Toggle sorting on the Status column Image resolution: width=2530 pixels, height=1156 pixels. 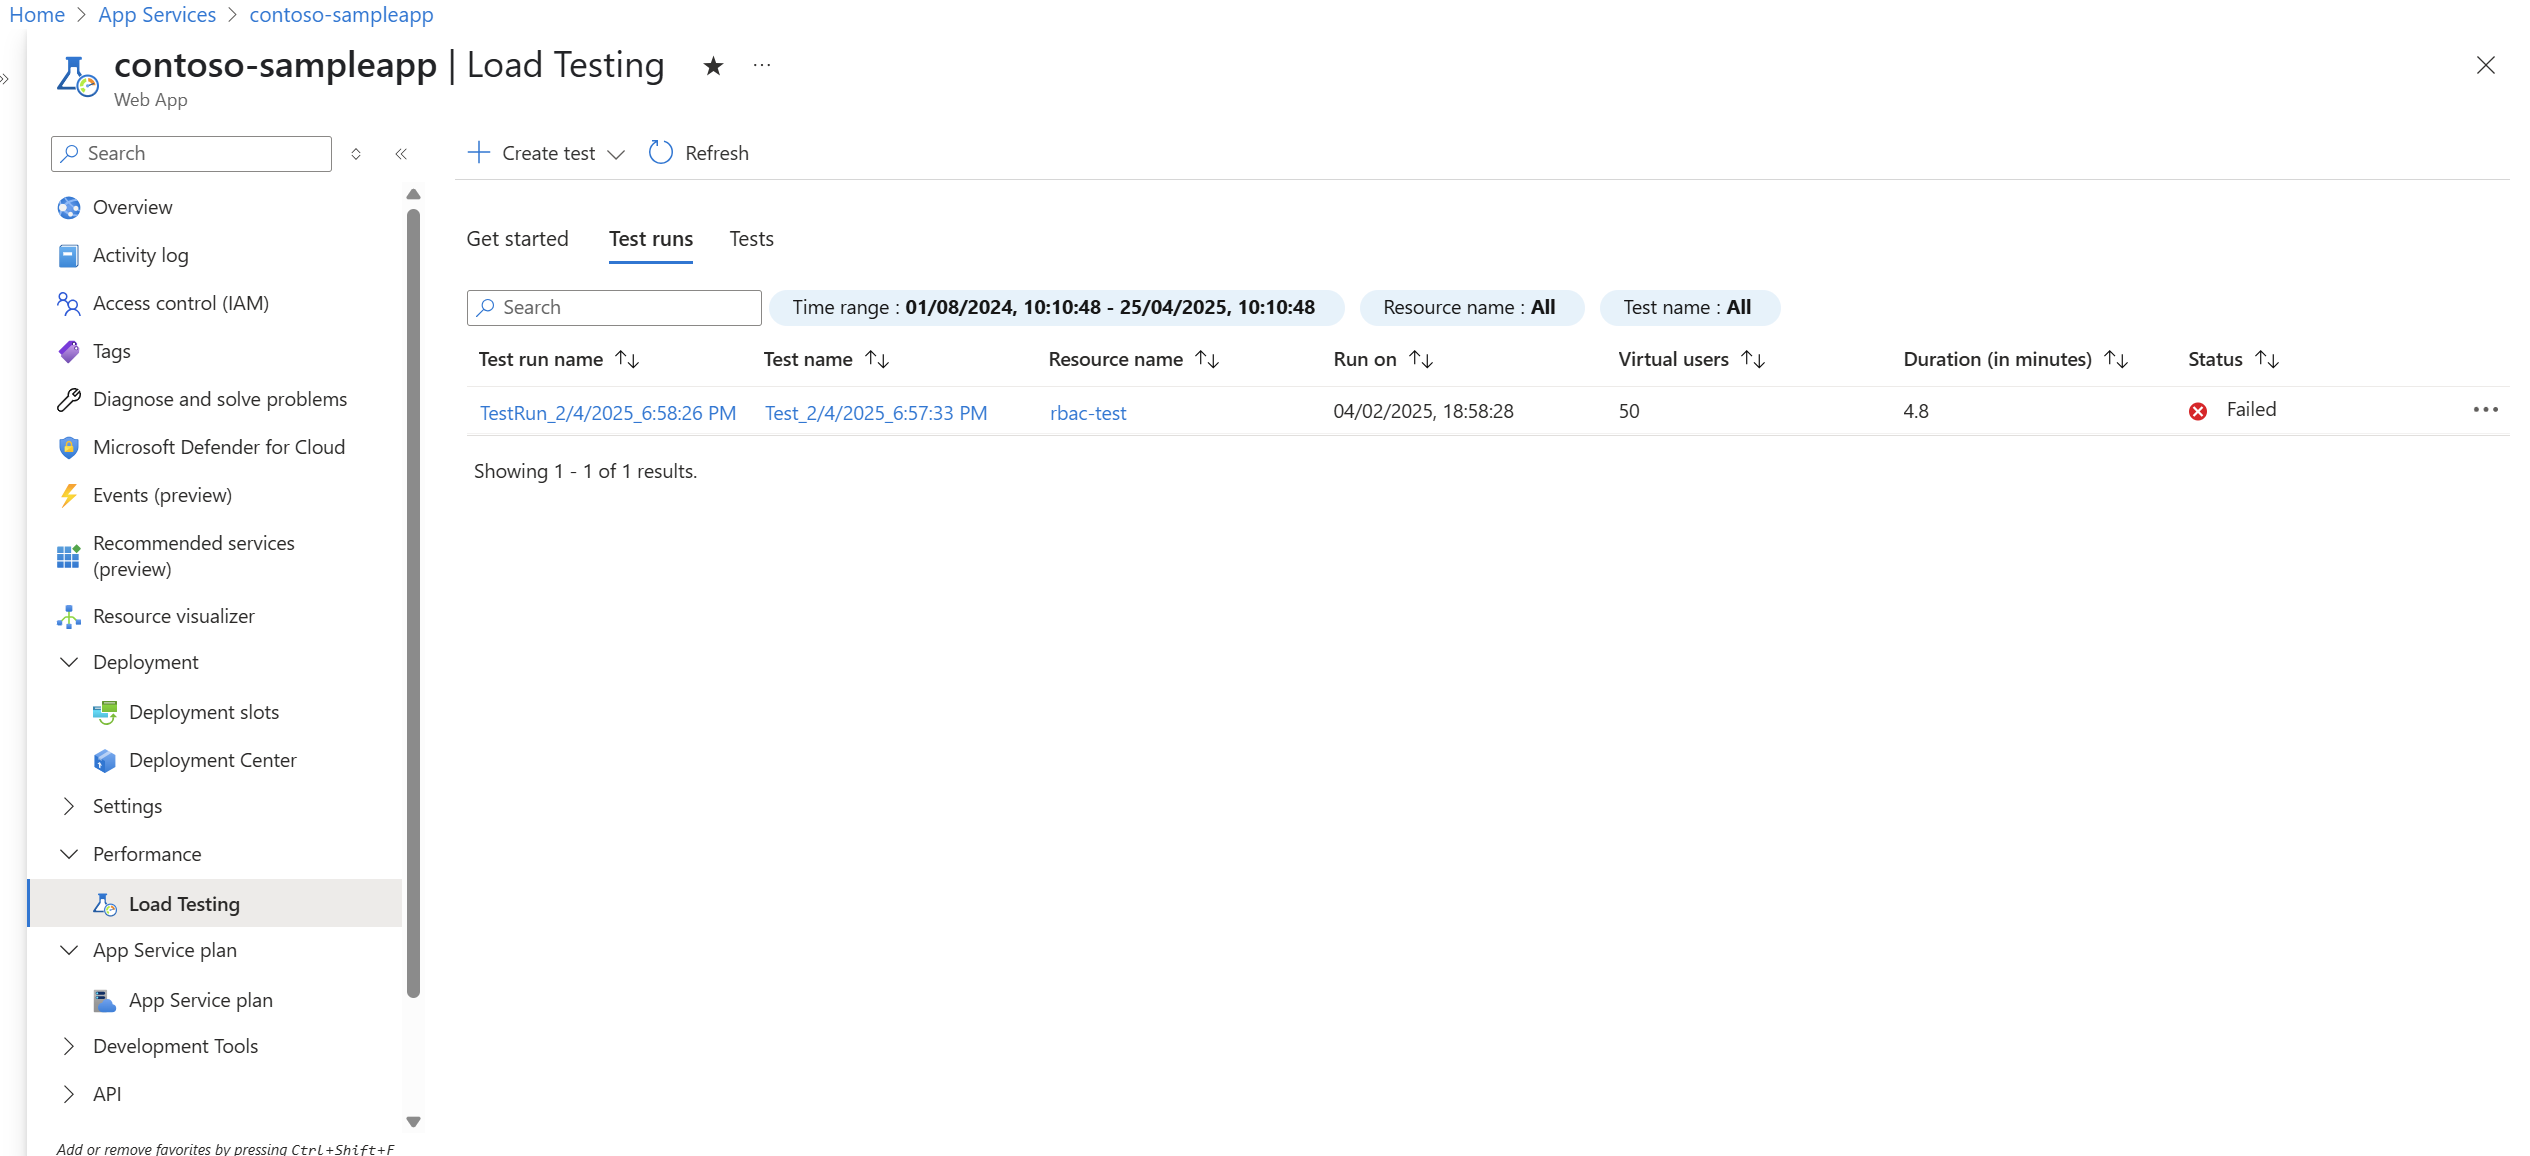coord(2268,359)
